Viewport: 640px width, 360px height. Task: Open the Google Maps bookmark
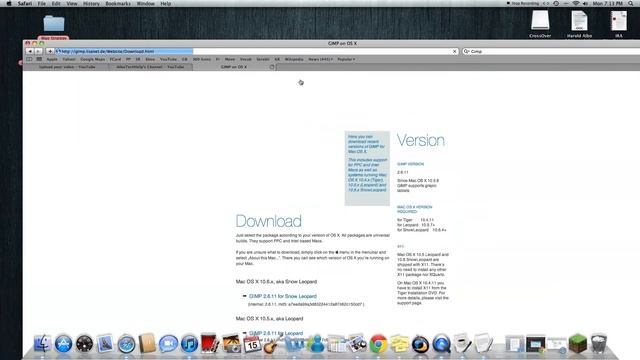pos(93,59)
